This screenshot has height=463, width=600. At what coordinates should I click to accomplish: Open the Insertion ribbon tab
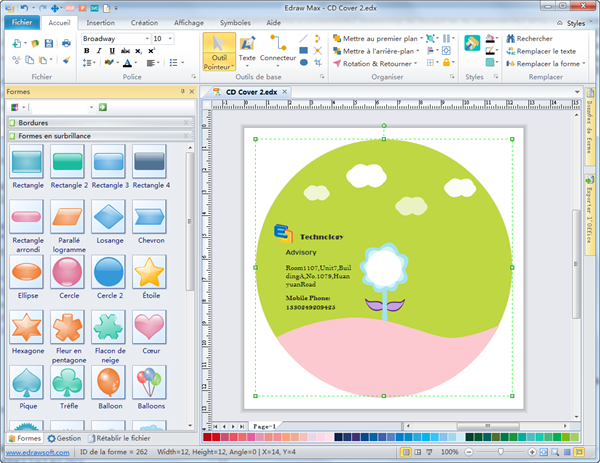[x=100, y=21]
